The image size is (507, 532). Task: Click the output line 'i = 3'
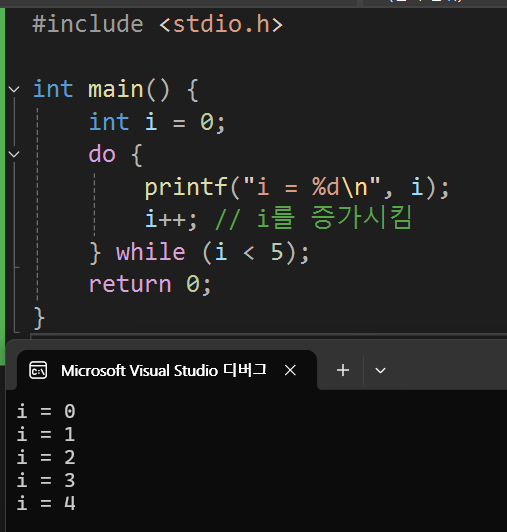coord(46,480)
